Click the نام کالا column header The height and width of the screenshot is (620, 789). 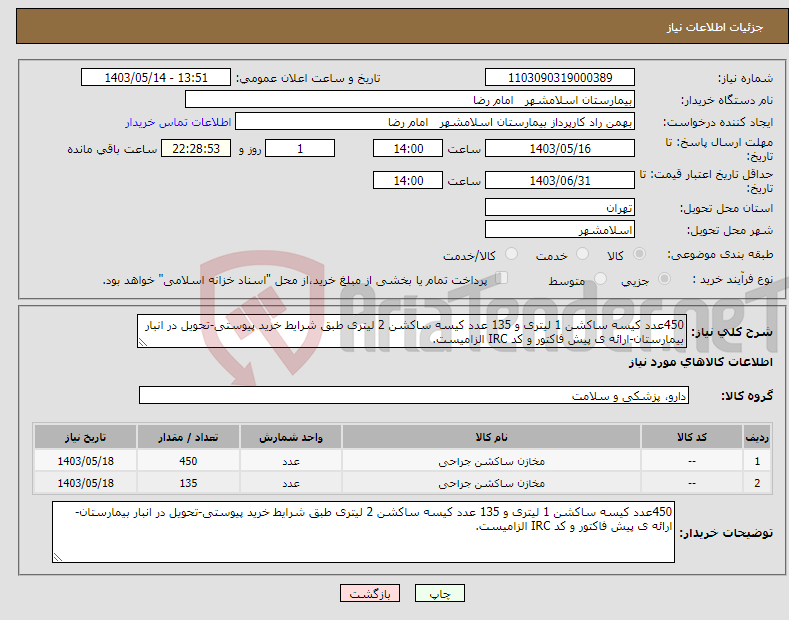point(491,437)
